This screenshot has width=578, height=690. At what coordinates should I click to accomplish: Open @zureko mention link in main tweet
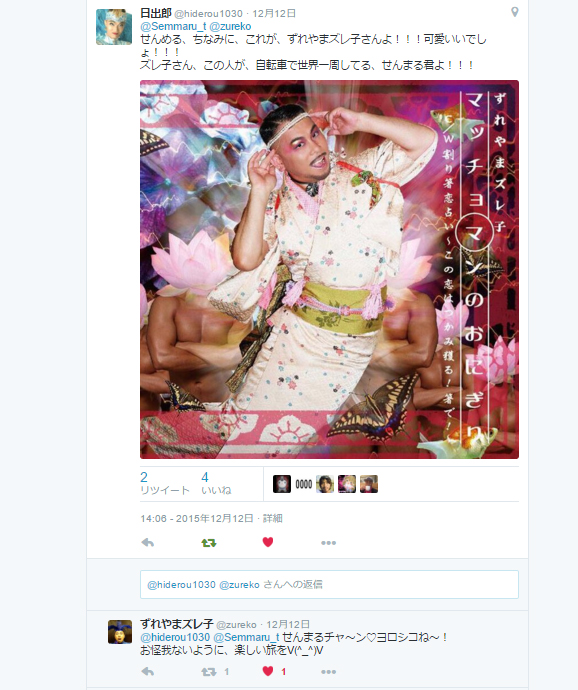click(x=230, y=26)
